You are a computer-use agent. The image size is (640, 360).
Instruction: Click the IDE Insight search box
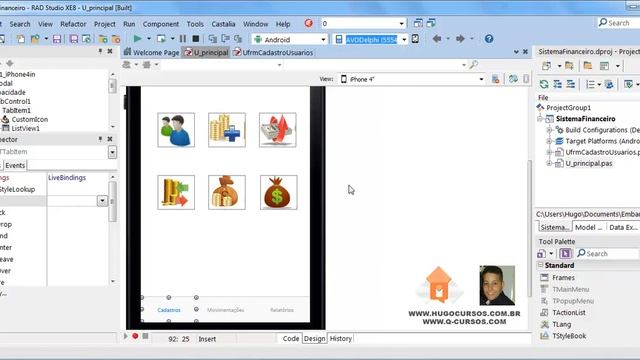pos(618,23)
